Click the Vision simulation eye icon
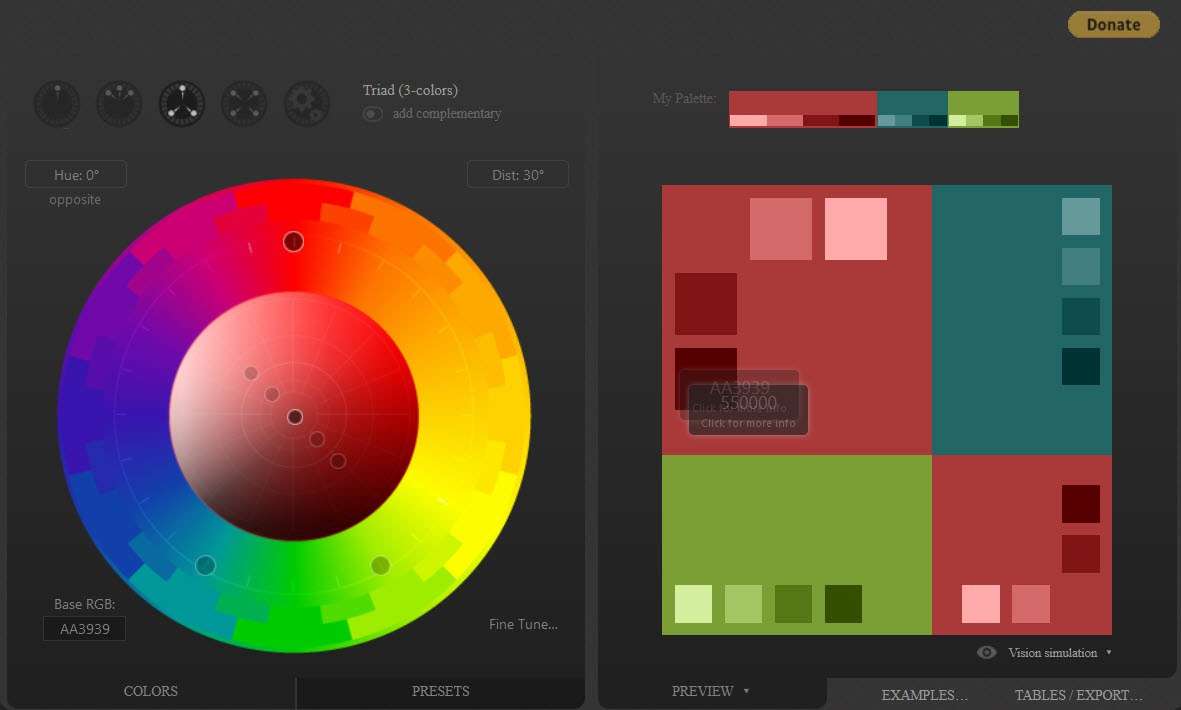Viewport: 1181px width, 710px height. 986,652
